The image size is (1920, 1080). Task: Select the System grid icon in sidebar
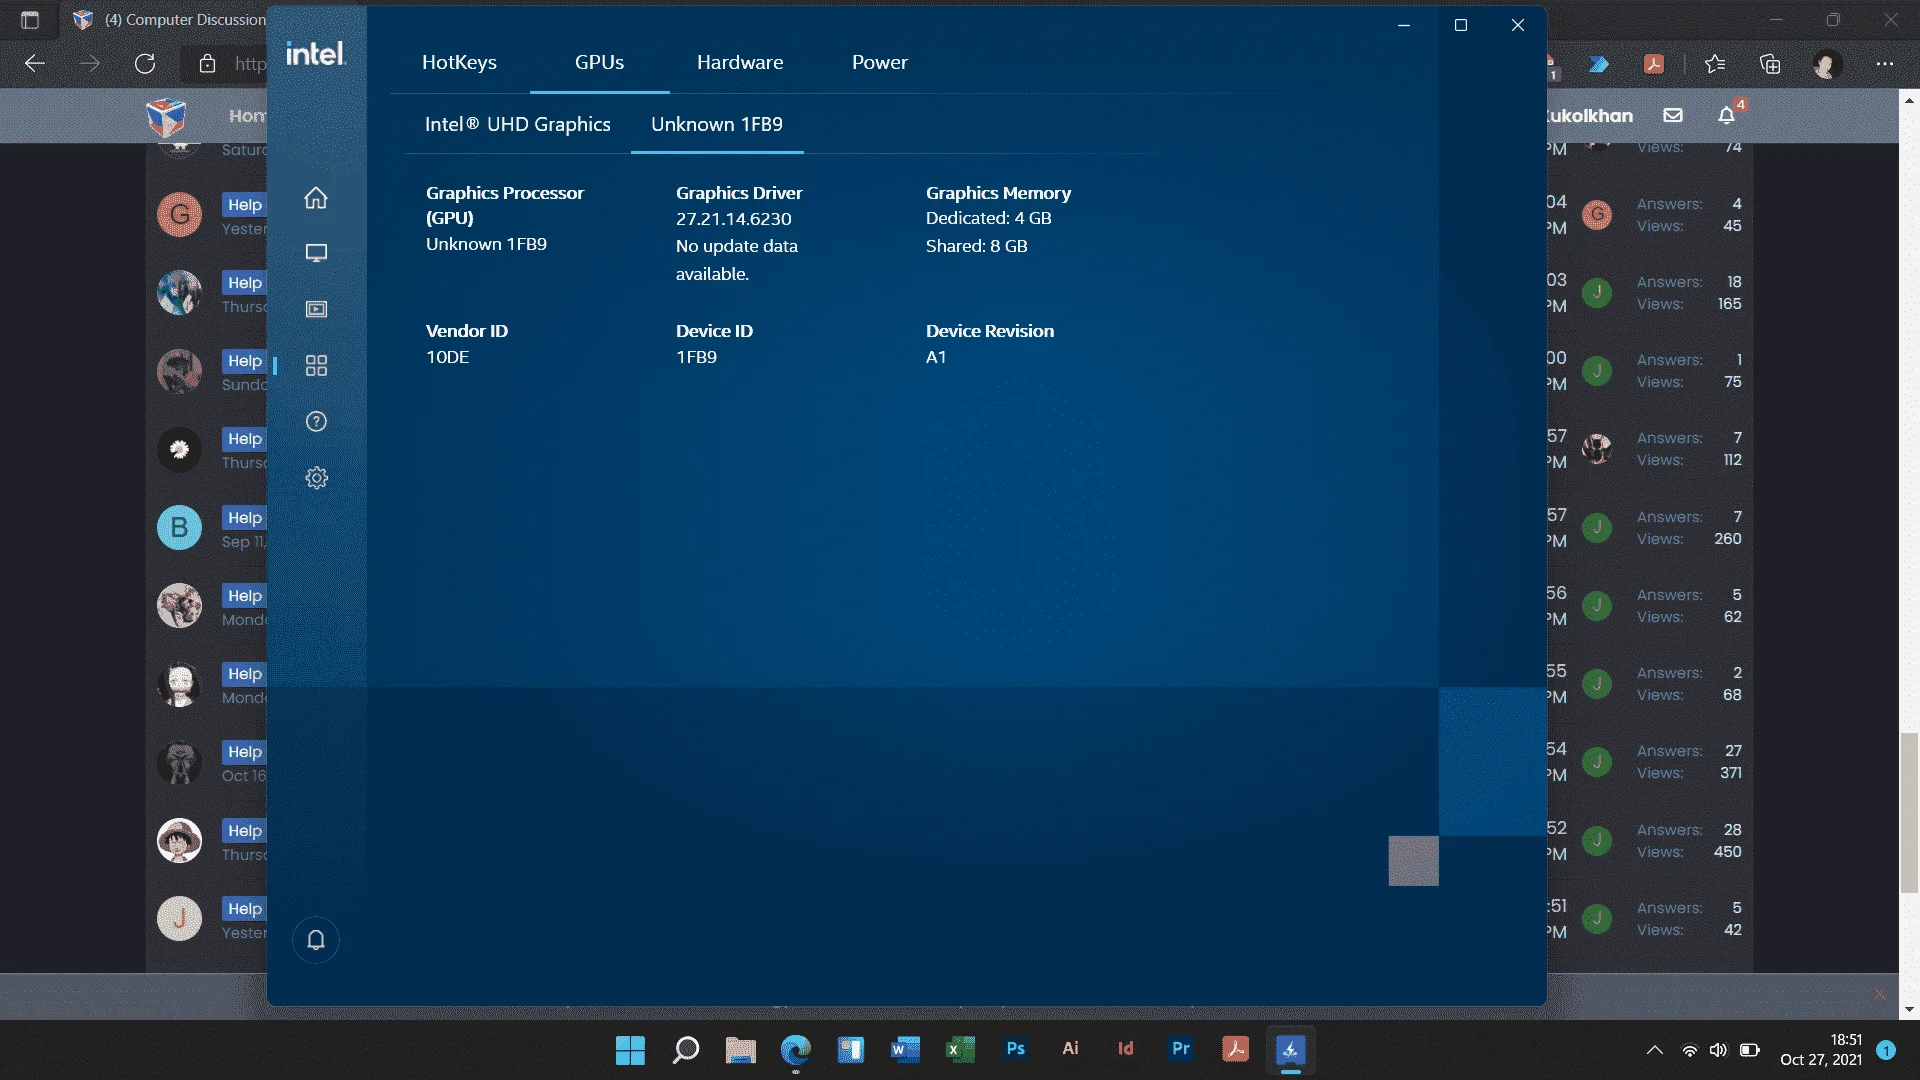coord(316,366)
